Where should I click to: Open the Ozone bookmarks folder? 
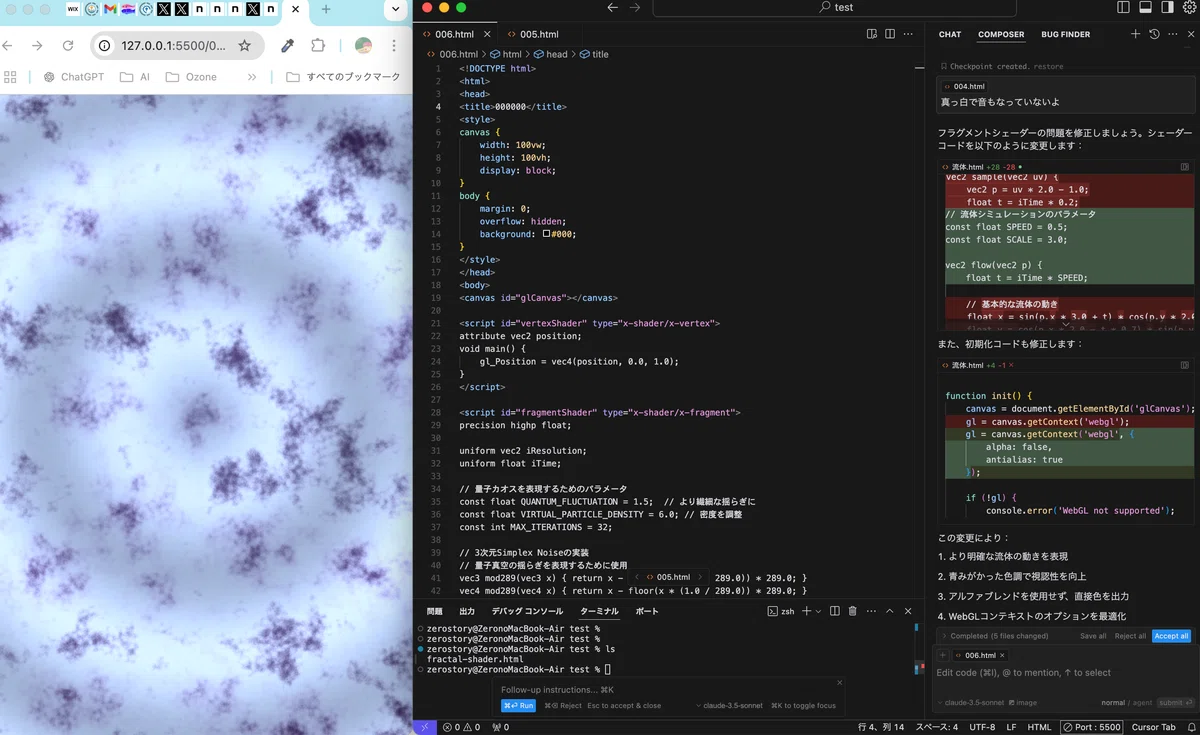(191, 76)
